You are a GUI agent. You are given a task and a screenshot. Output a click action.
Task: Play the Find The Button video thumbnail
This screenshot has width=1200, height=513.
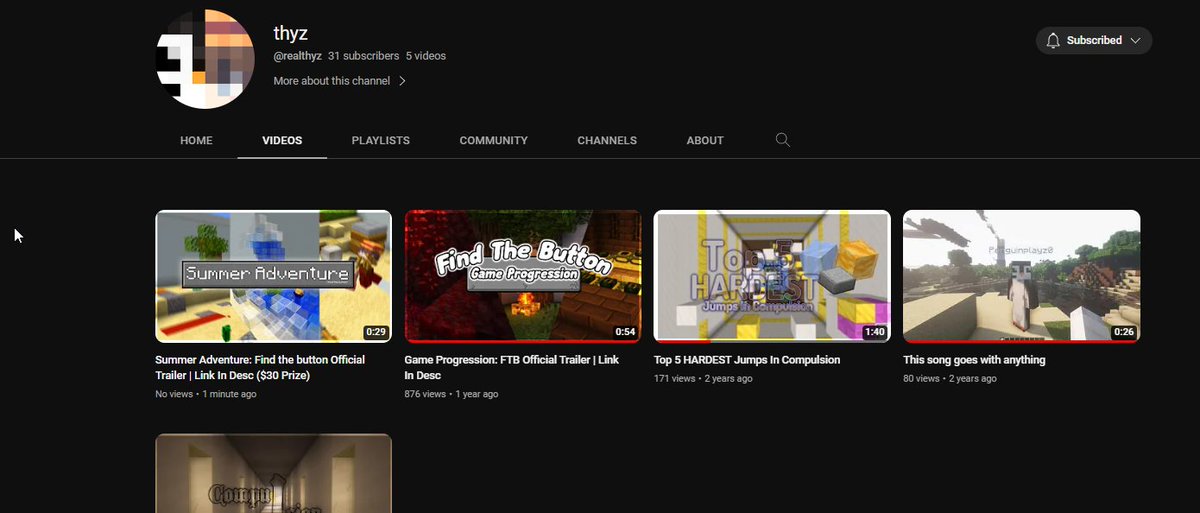tap(523, 276)
